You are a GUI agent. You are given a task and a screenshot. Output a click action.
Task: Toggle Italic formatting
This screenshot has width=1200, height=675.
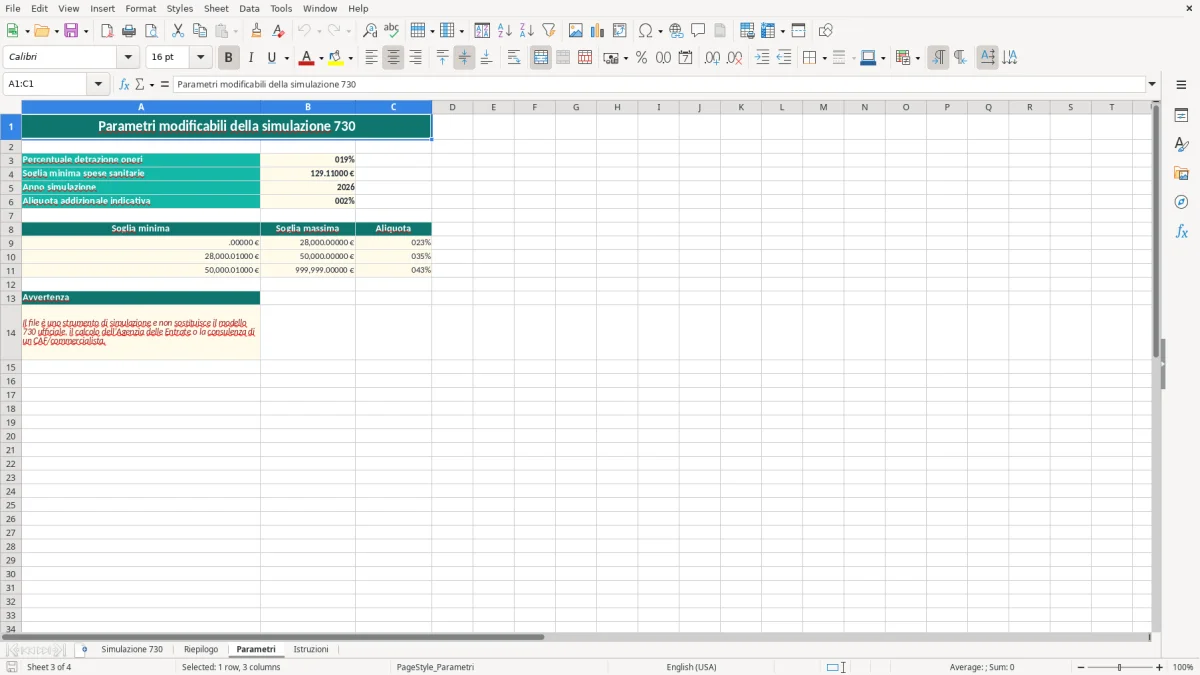pyautogui.click(x=250, y=58)
